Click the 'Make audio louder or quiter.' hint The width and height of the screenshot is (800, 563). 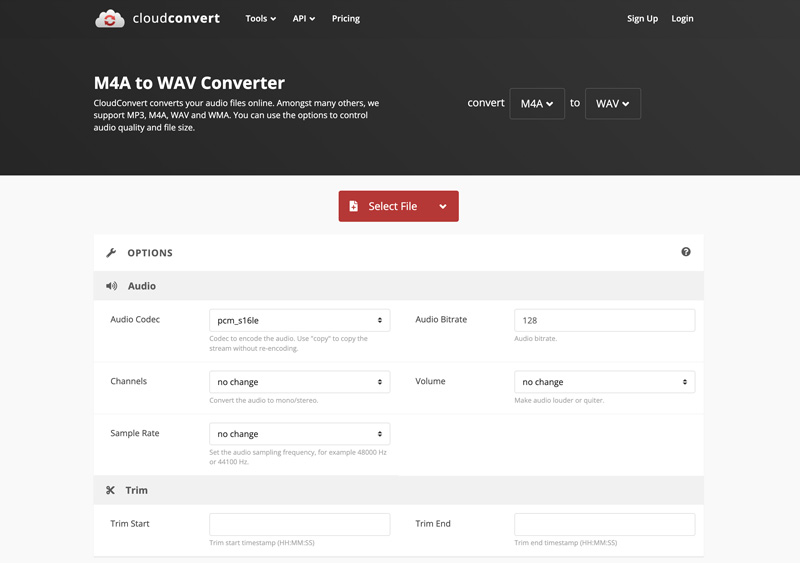point(559,400)
